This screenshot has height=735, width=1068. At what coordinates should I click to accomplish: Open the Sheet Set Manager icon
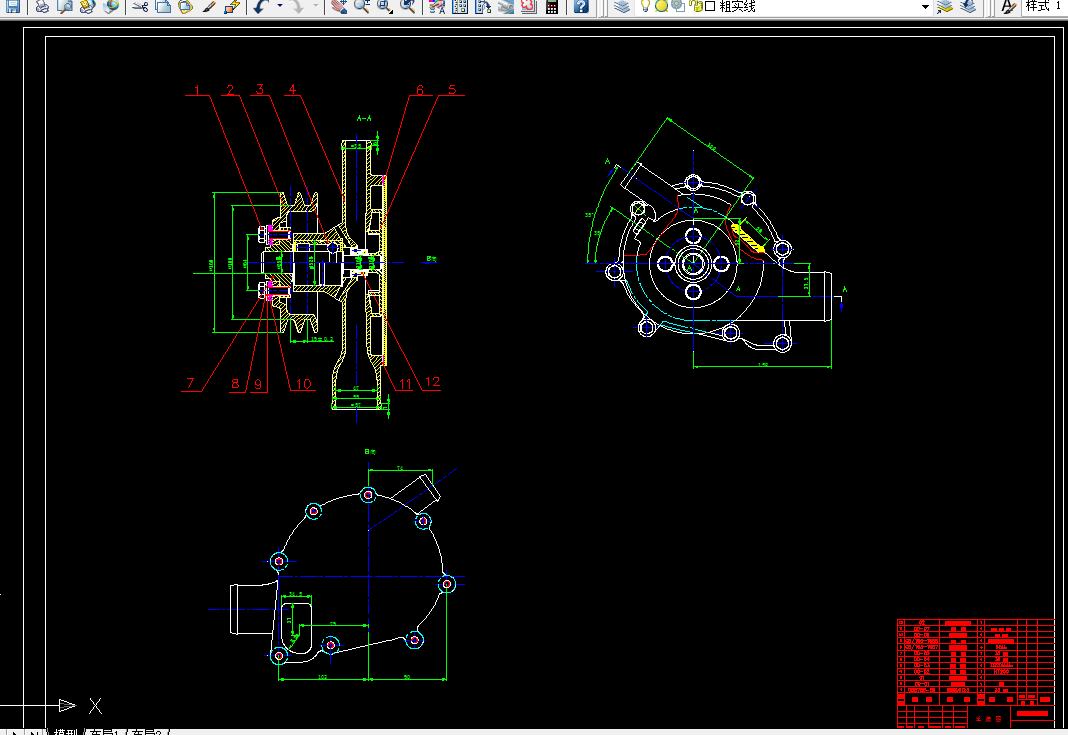505,6
